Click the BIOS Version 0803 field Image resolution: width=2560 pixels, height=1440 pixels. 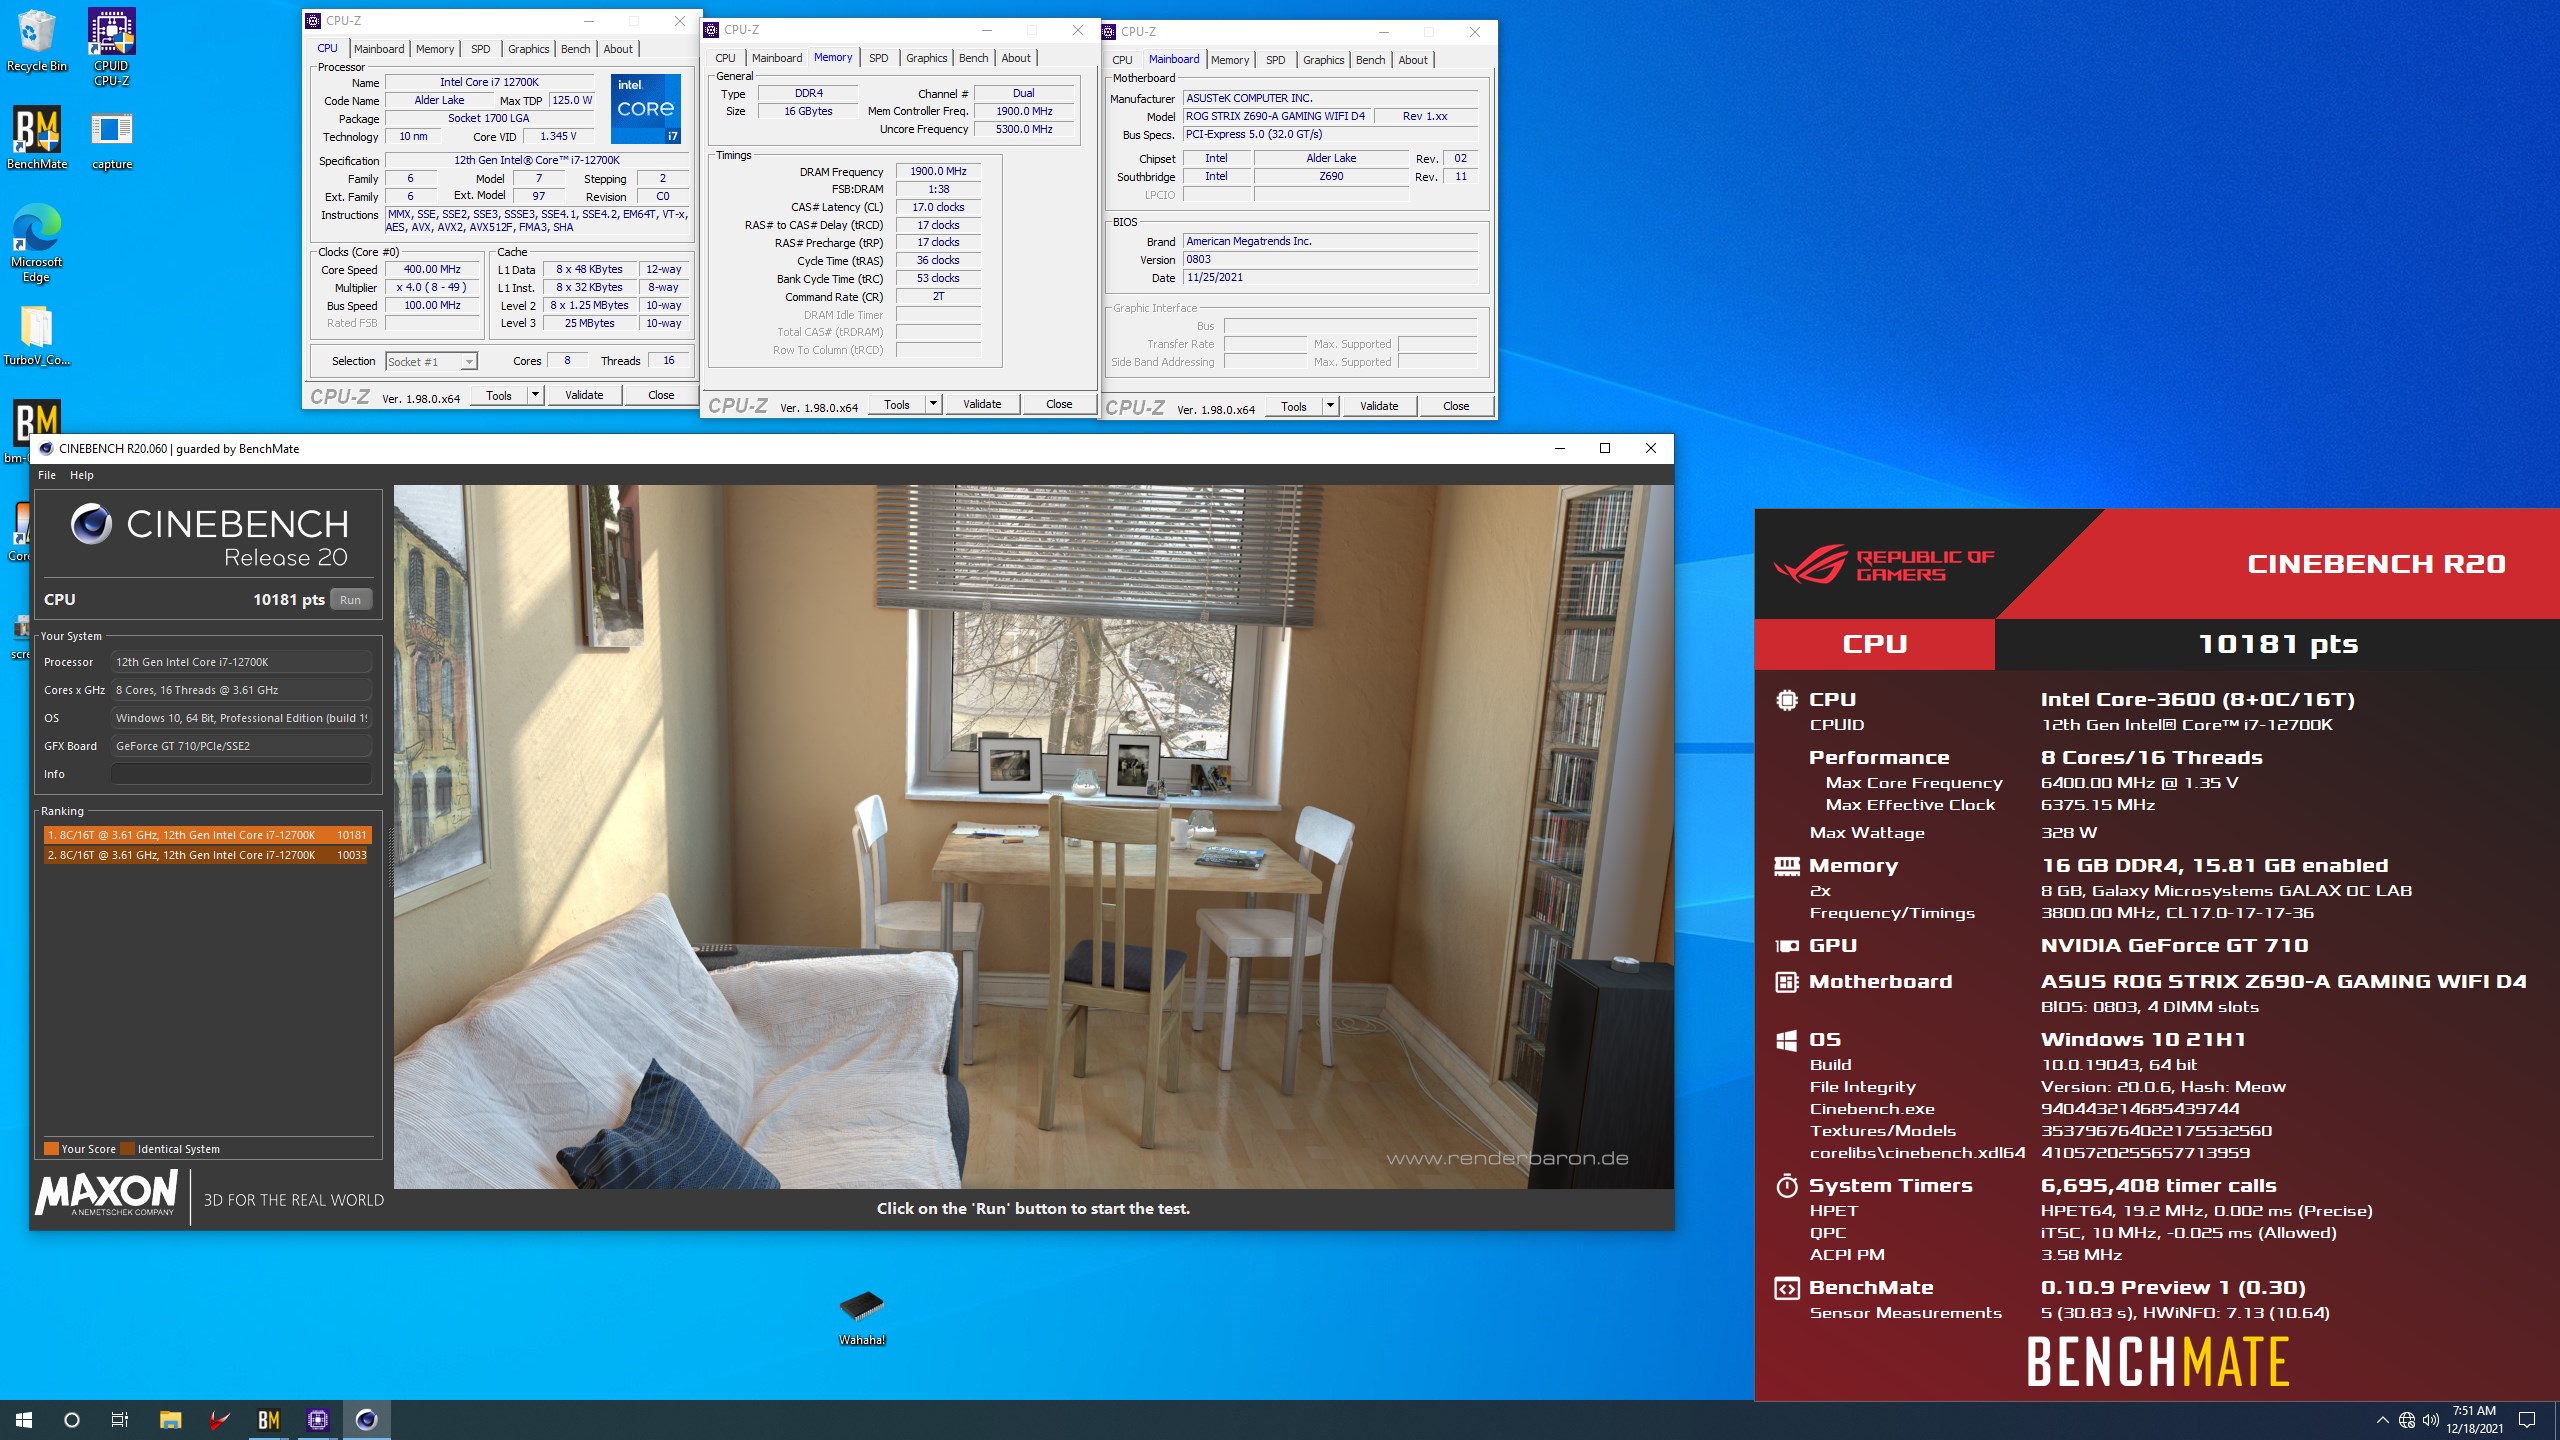click(x=1330, y=259)
